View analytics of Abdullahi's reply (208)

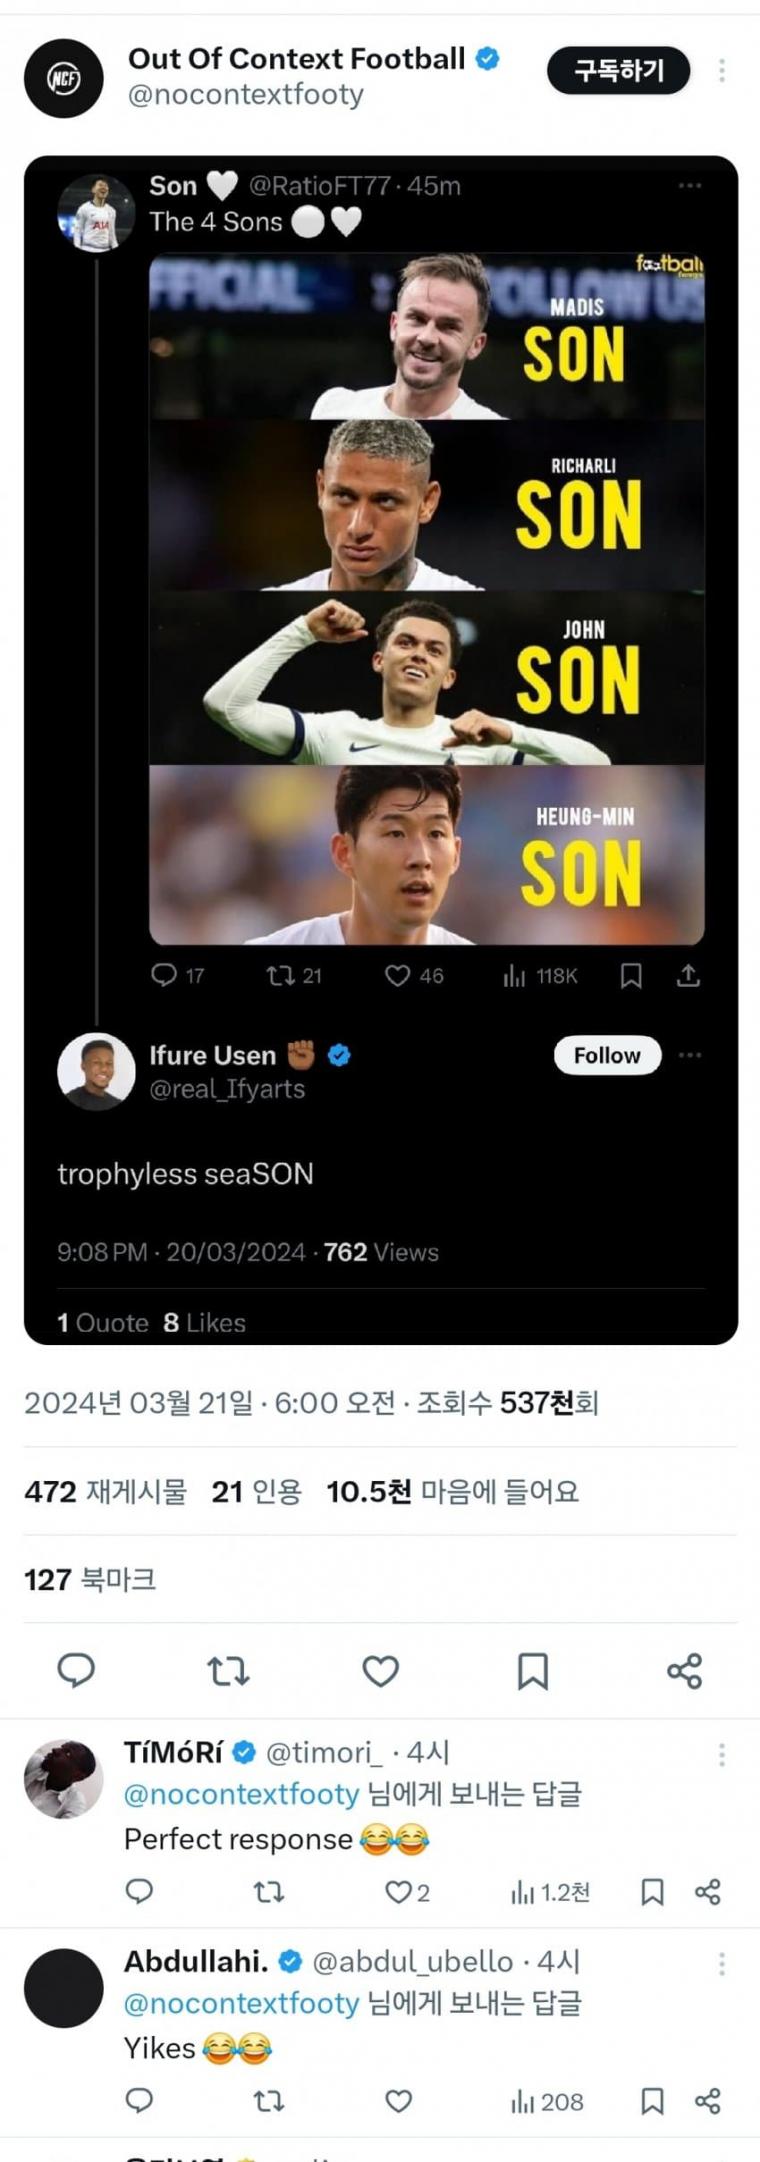547,2102
